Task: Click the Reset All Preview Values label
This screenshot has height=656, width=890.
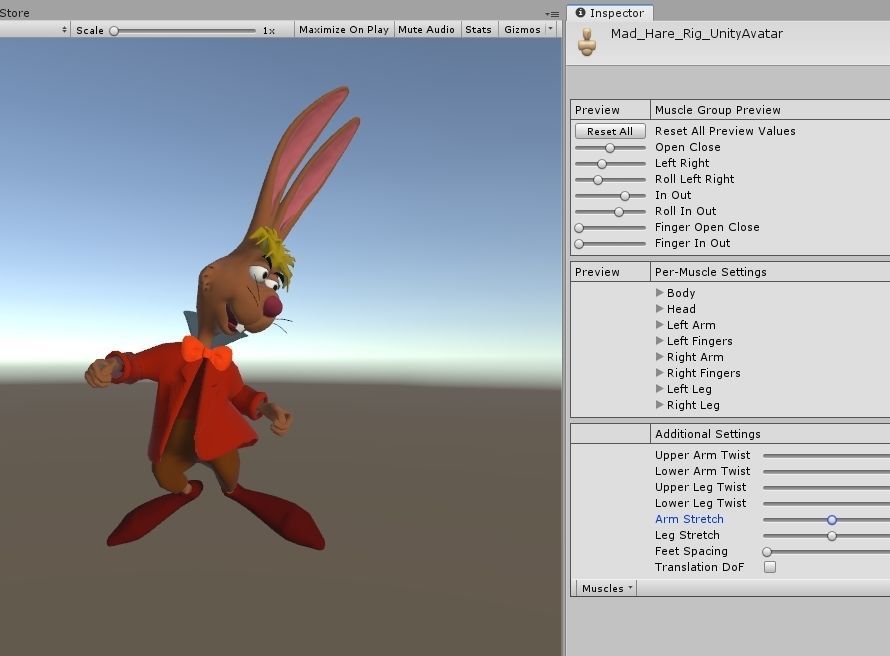Action: point(725,131)
